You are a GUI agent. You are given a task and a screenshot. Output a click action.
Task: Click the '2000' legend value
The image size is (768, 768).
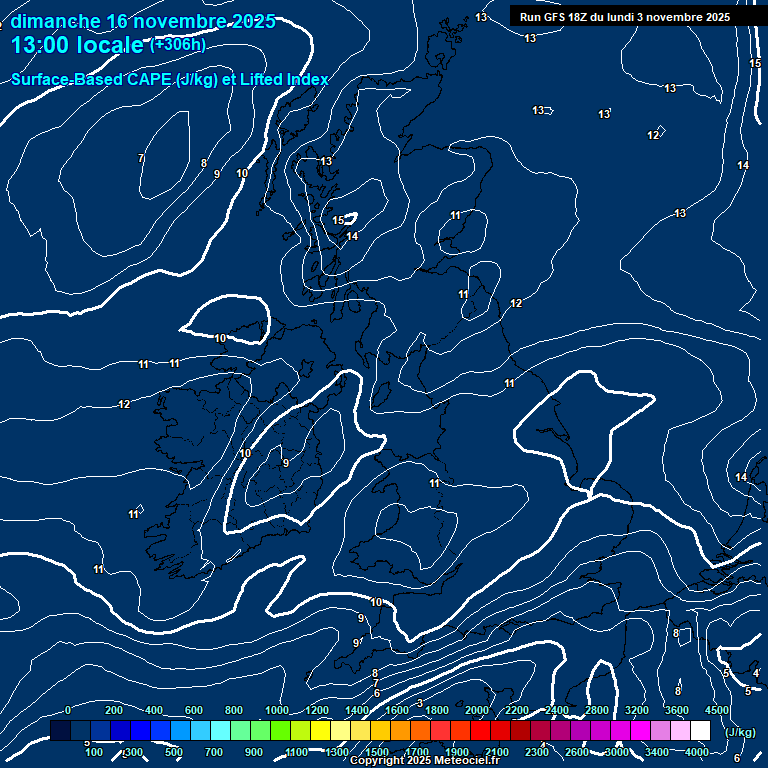pos(477,710)
